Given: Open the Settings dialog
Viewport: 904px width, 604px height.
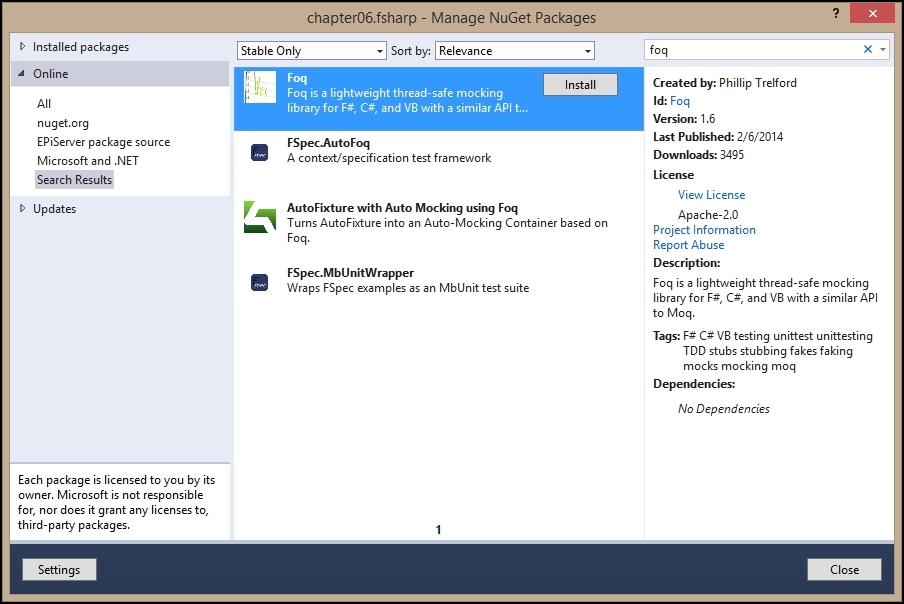Looking at the screenshot, I should 59,569.
